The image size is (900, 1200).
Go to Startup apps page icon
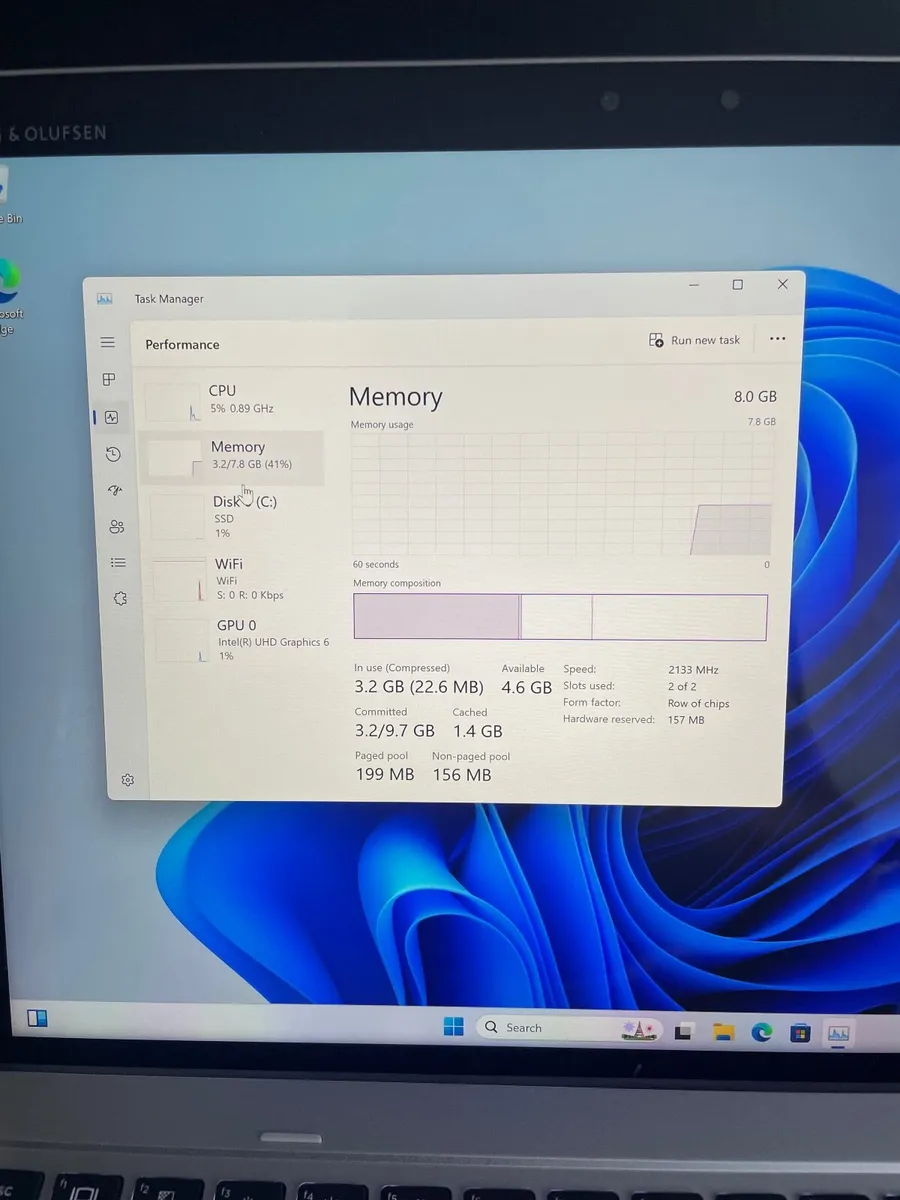(115, 490)
